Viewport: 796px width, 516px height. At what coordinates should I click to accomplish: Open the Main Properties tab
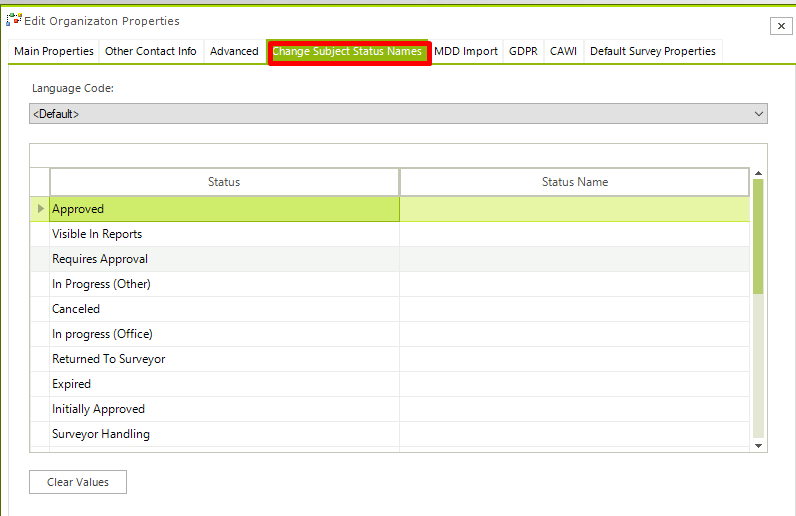[x=54, y=51]
